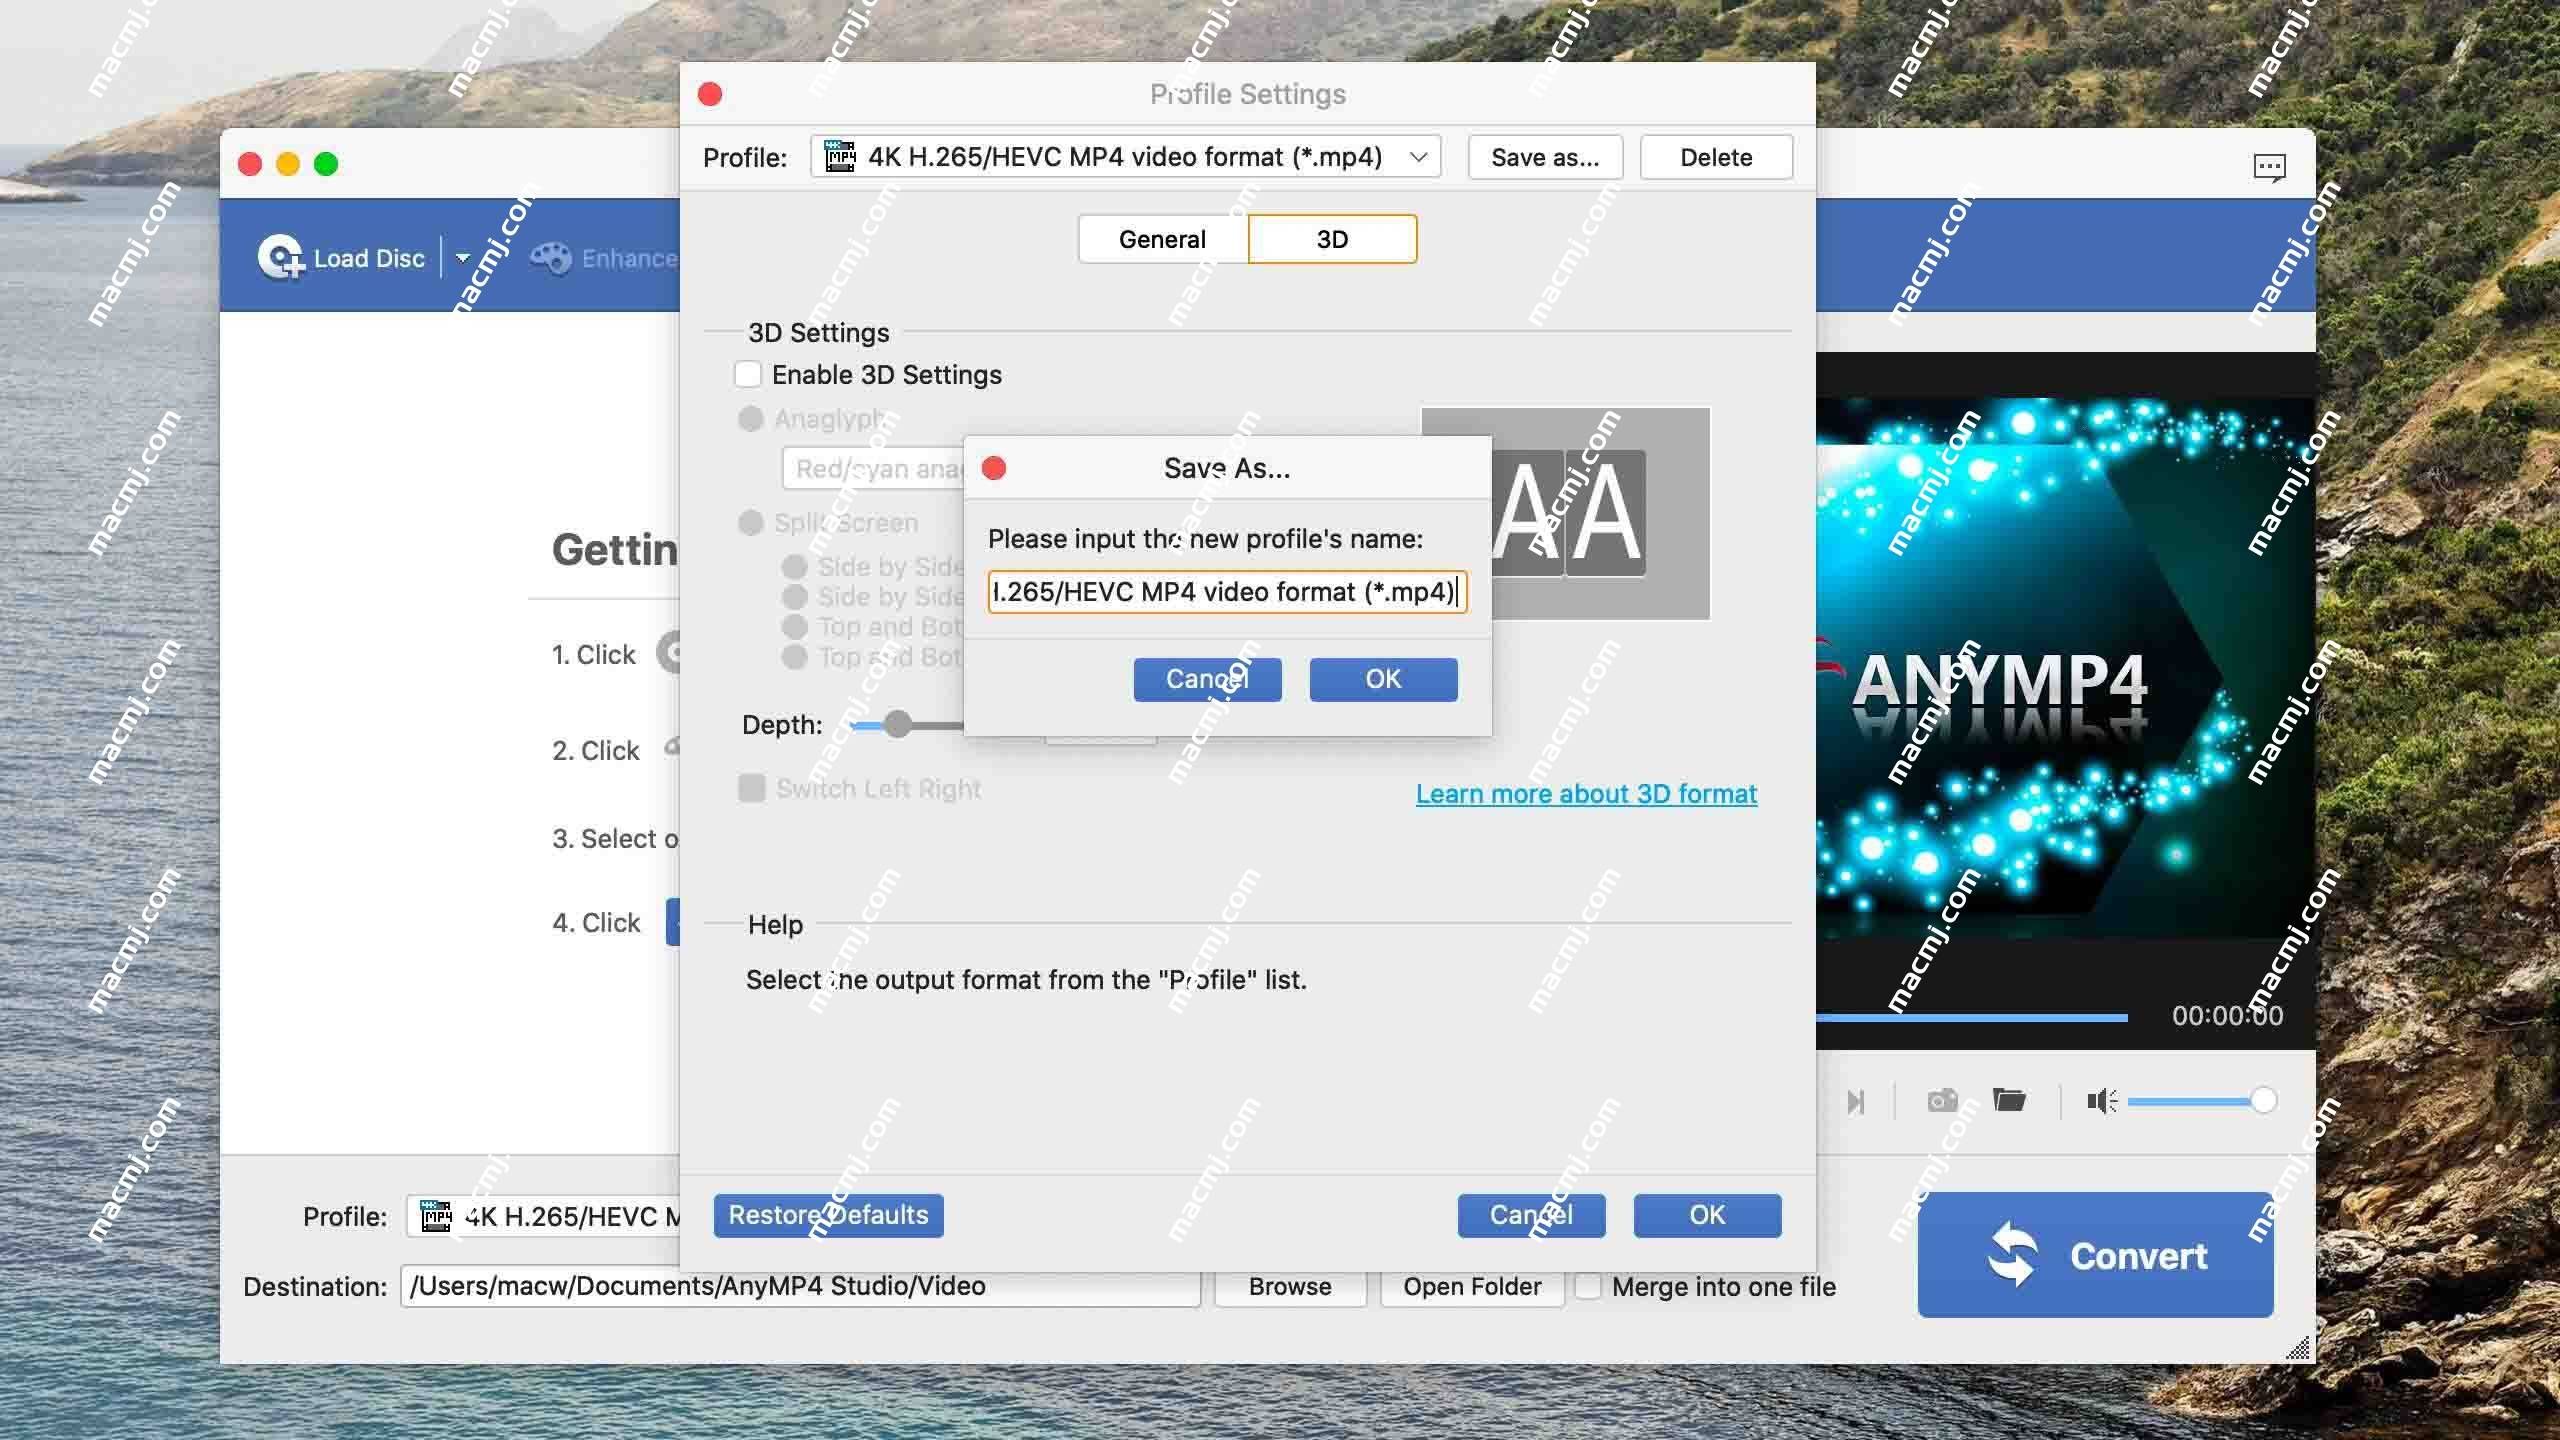Click the screenshot capture icon
Viewport: 2560px width, 1440px height.
[x=1941, y=1099]
